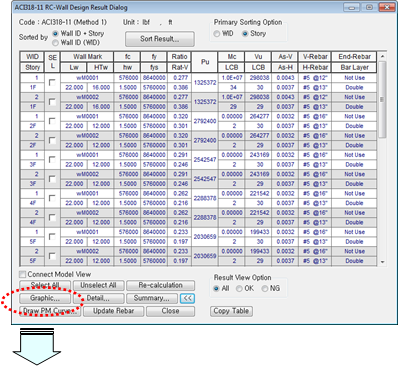Click the End-Rebar column header

pyautogui.click(x=354, y=57)
